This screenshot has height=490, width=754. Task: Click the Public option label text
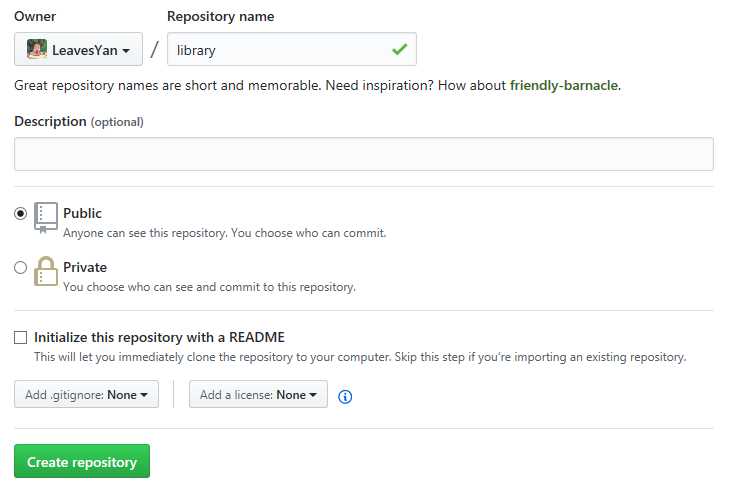(82, 213)
